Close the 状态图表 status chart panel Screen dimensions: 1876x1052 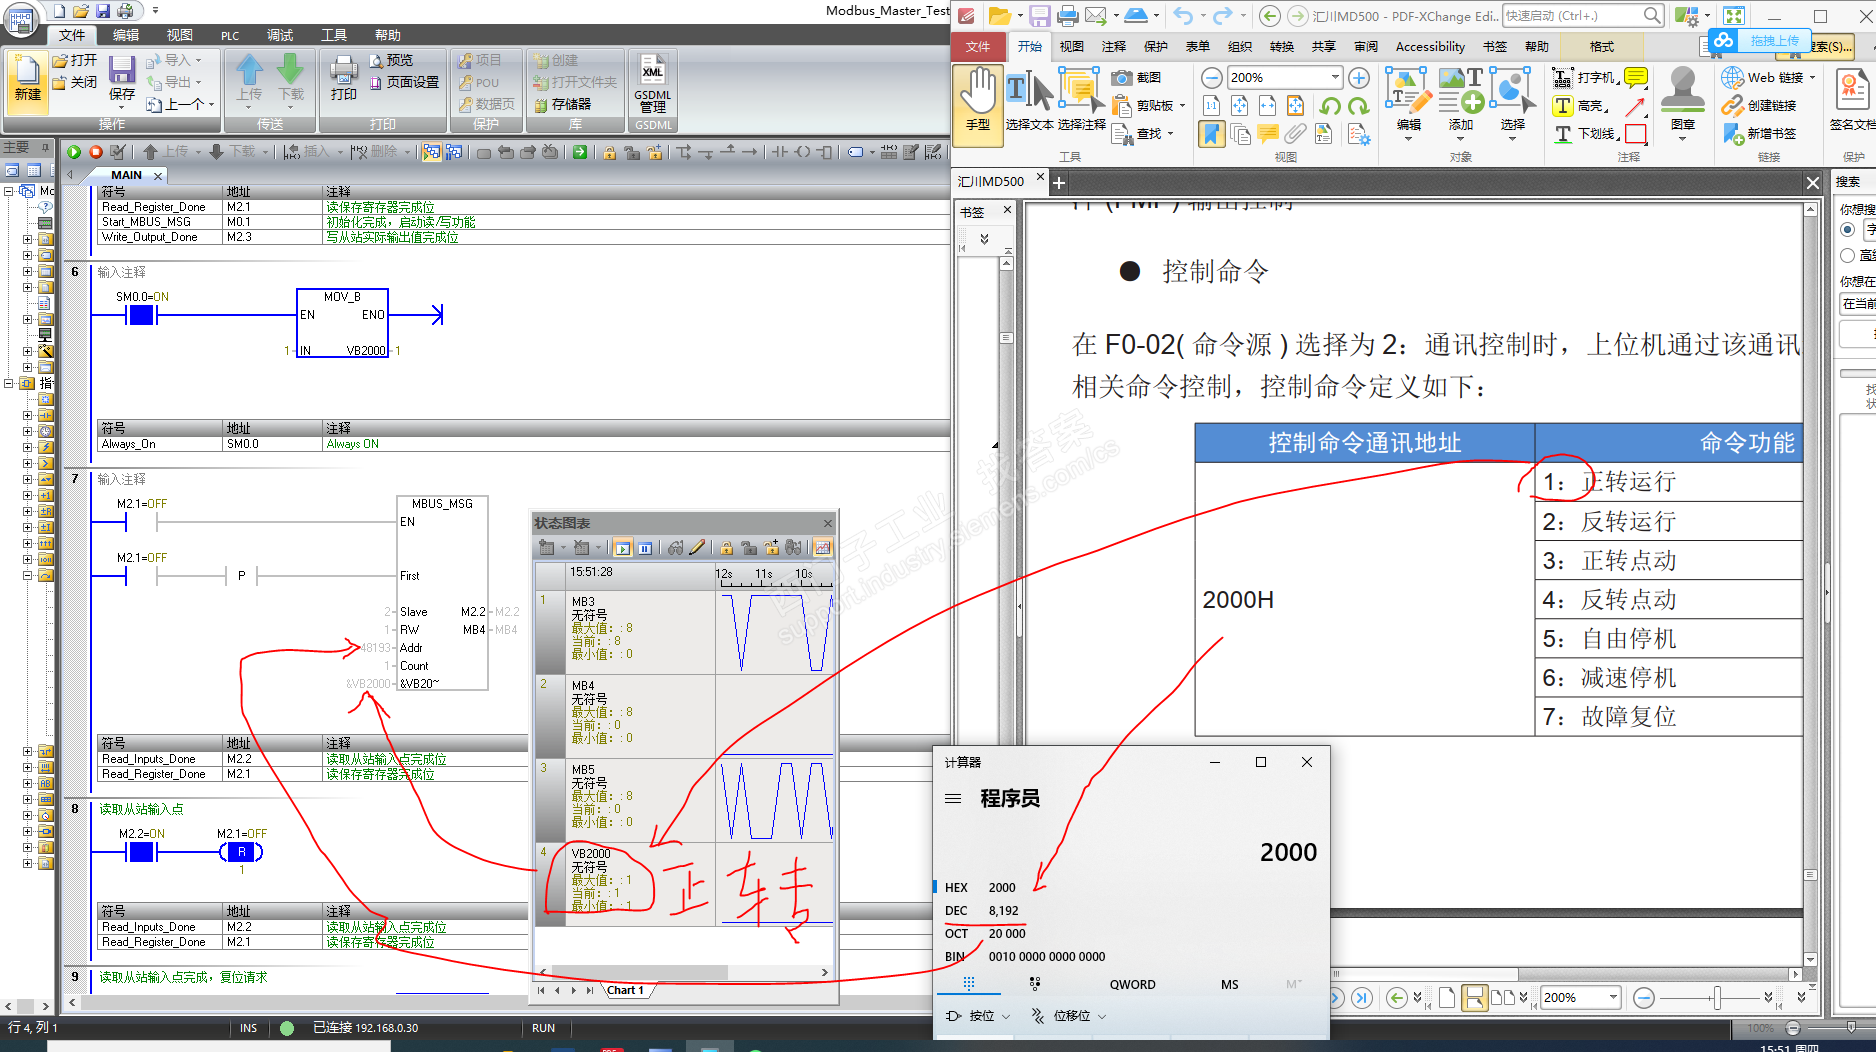(x=827, y=523)
